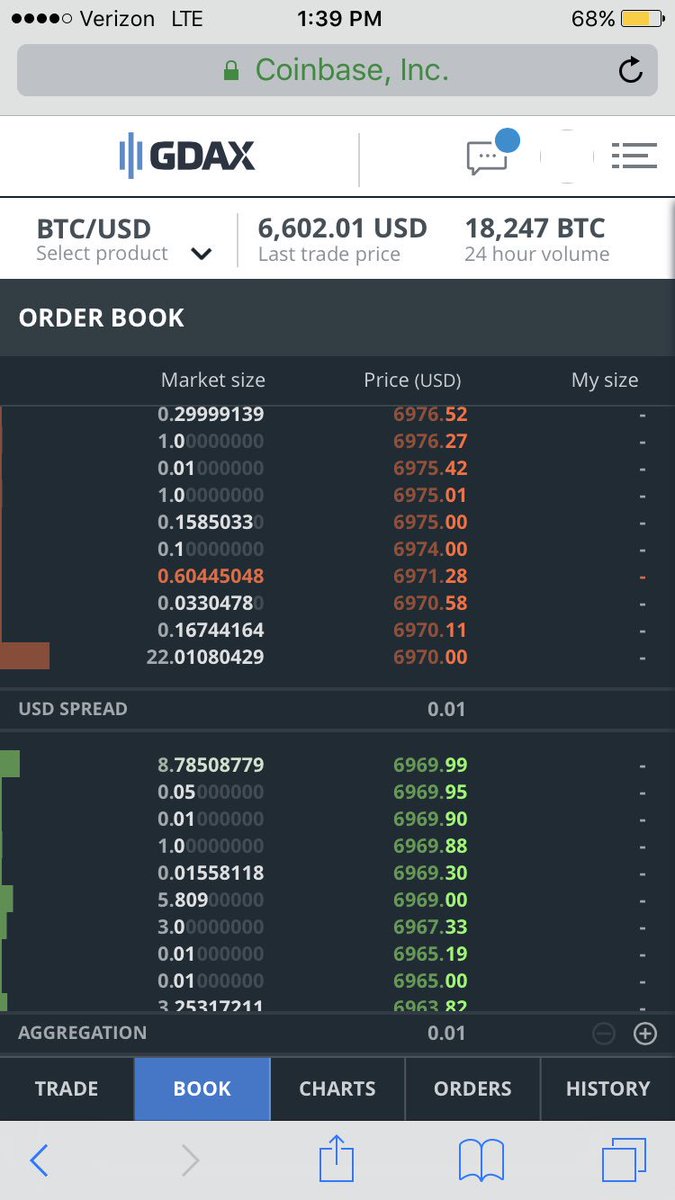Open the GDAX logo home link

point(187,157)
